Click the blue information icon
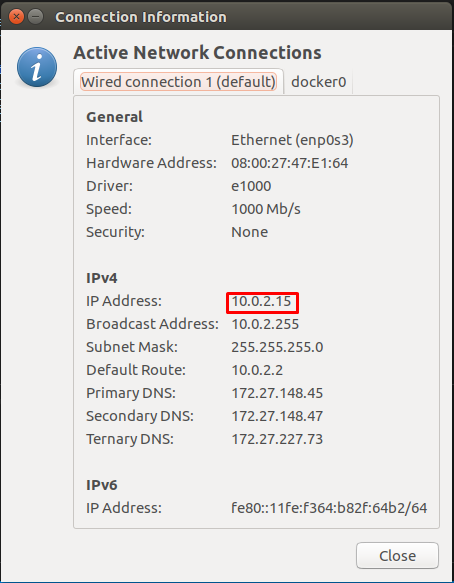Viewport: 454px width, 583px height. (x=37, y=67)
